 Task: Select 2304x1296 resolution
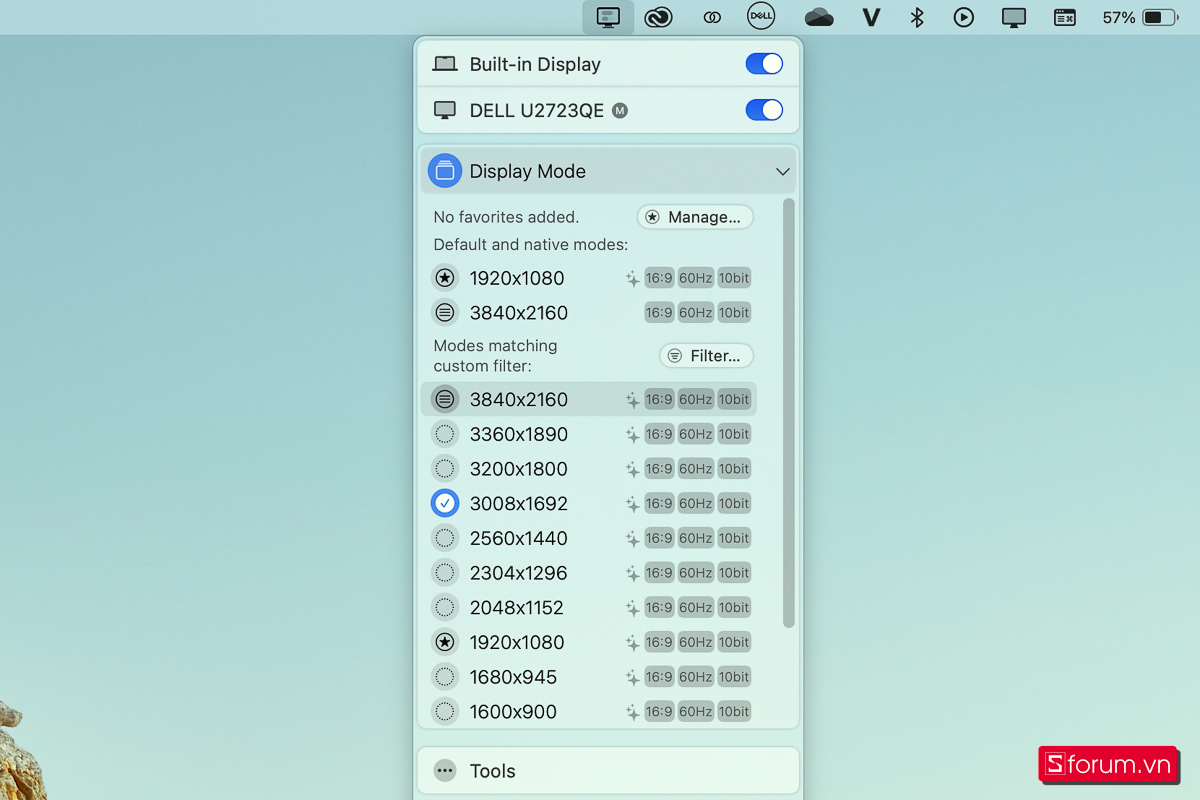pyautogui.click(x=588, y=573)
